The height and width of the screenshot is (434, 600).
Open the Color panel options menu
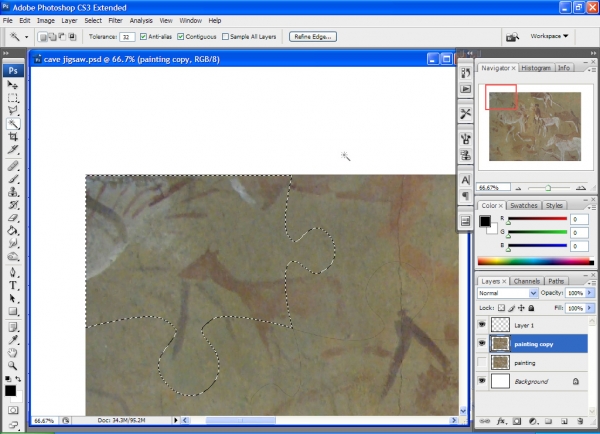[x=592, y=207]
